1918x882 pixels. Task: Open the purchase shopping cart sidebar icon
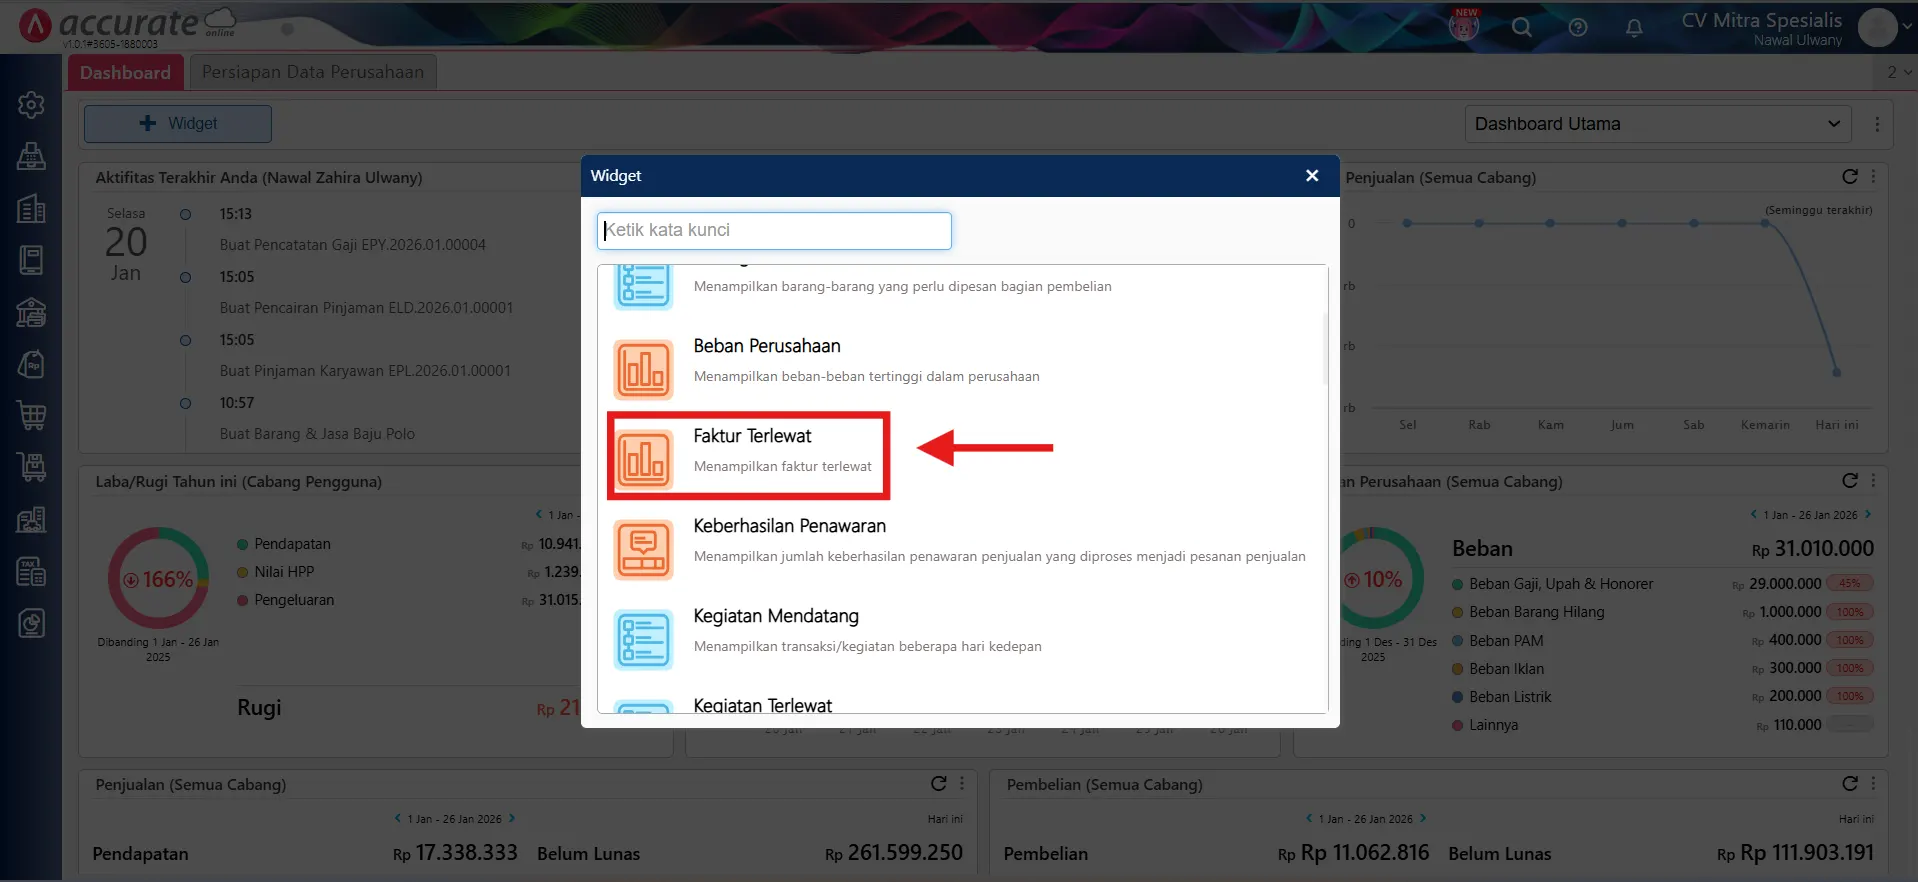pyautogui.click(x=31, y=416)
